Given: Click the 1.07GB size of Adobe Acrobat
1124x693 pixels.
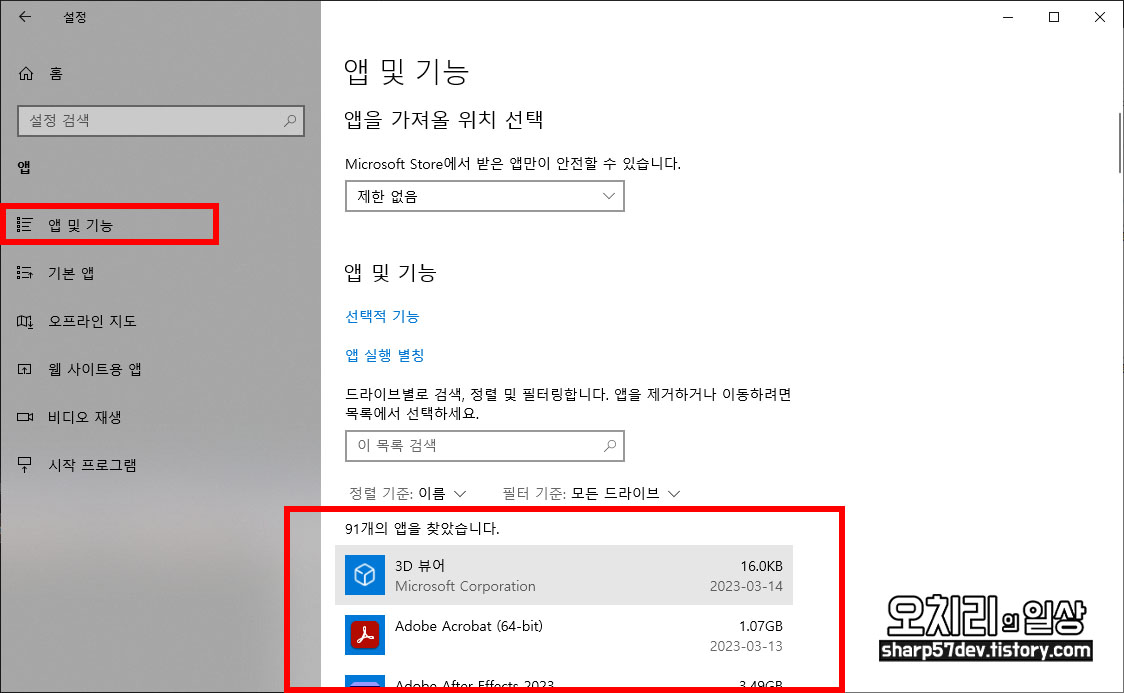Looking at the screenshot, I should click(x=761, y=626).
